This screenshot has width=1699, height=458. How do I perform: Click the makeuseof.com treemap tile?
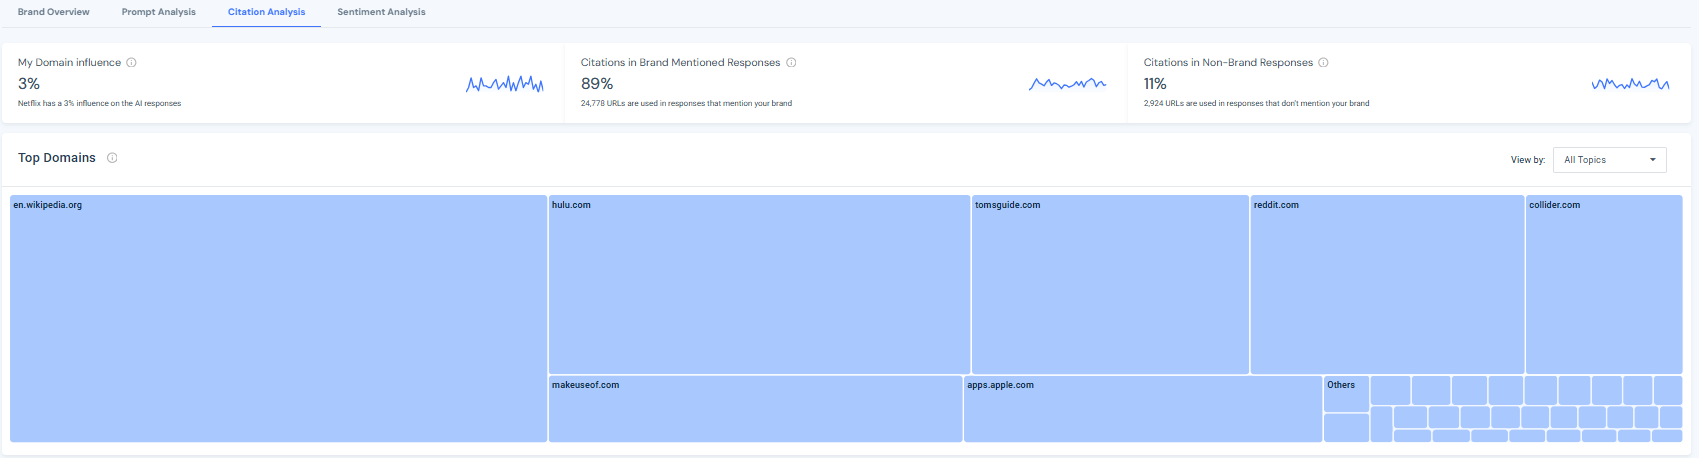pos(755,409)
